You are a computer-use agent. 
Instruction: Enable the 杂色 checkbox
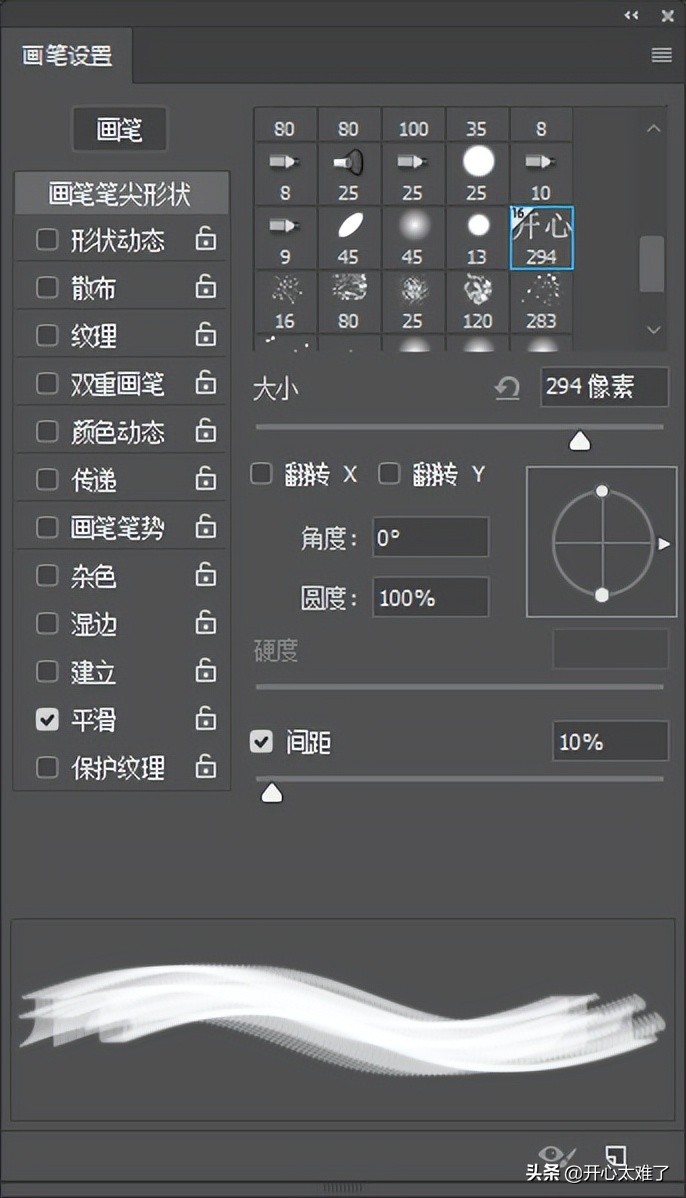[47, 575]
